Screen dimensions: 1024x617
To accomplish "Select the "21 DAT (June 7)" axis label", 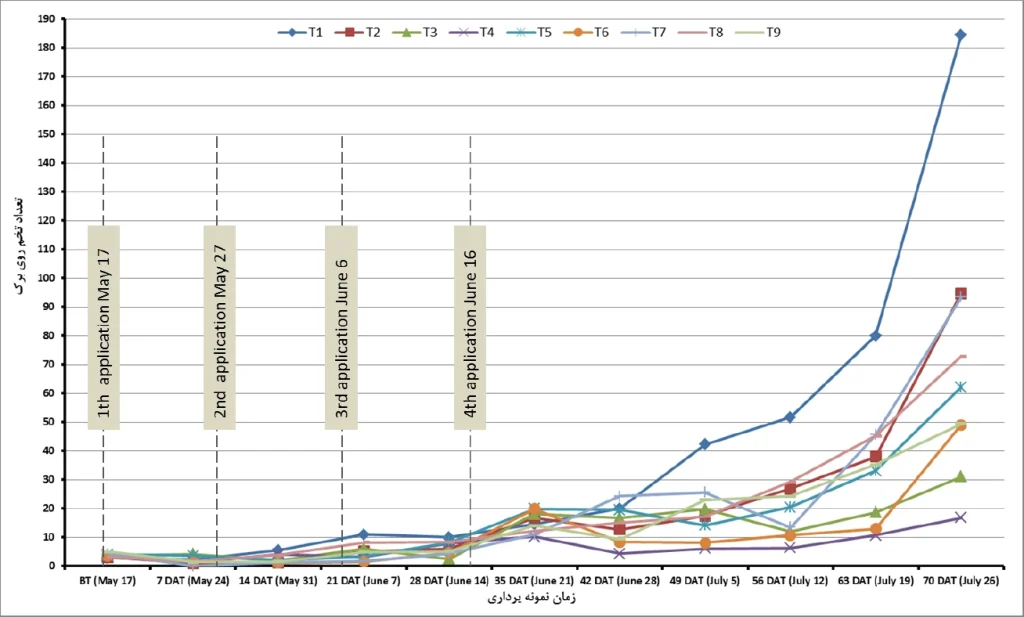I will 364,580.
